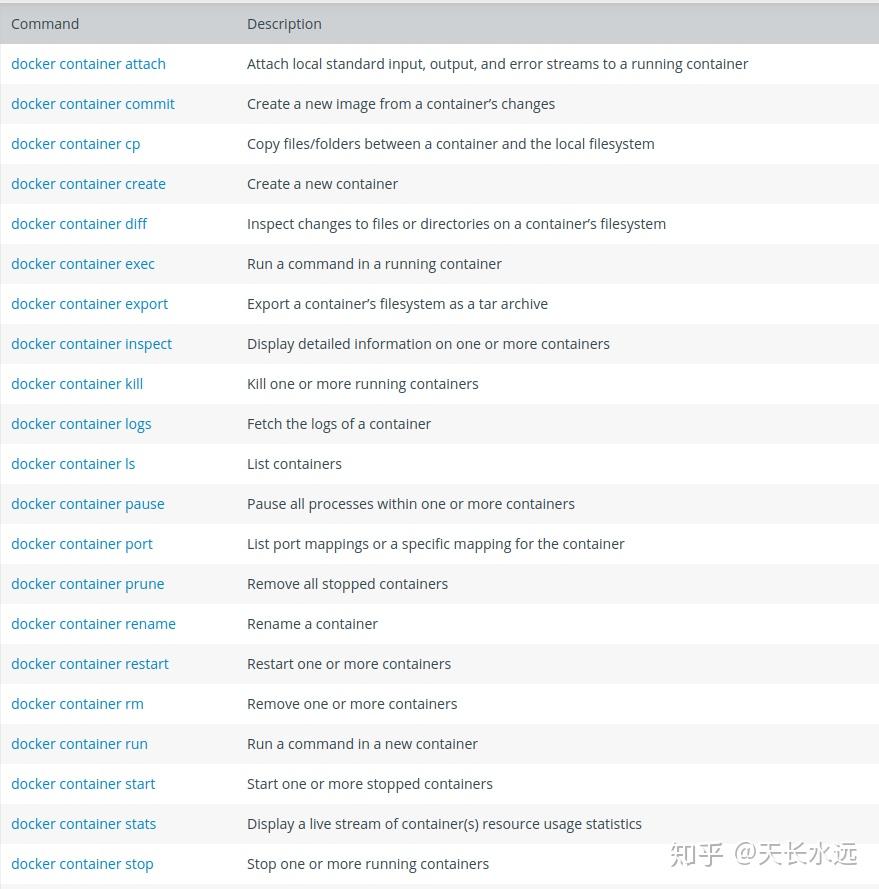Click 'Inspect changes to files or directories' description
The image size is (879, 889).
click(x=457, y=225)
